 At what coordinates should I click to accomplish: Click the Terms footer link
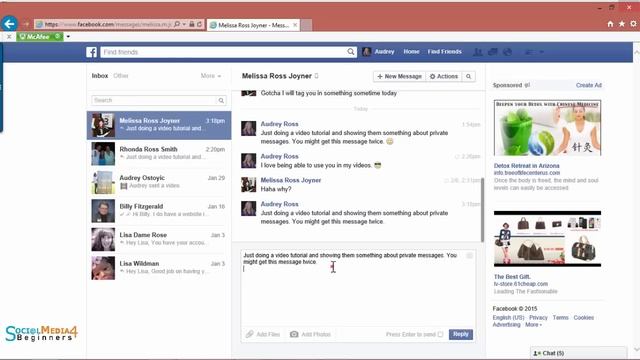pos(560,318)
